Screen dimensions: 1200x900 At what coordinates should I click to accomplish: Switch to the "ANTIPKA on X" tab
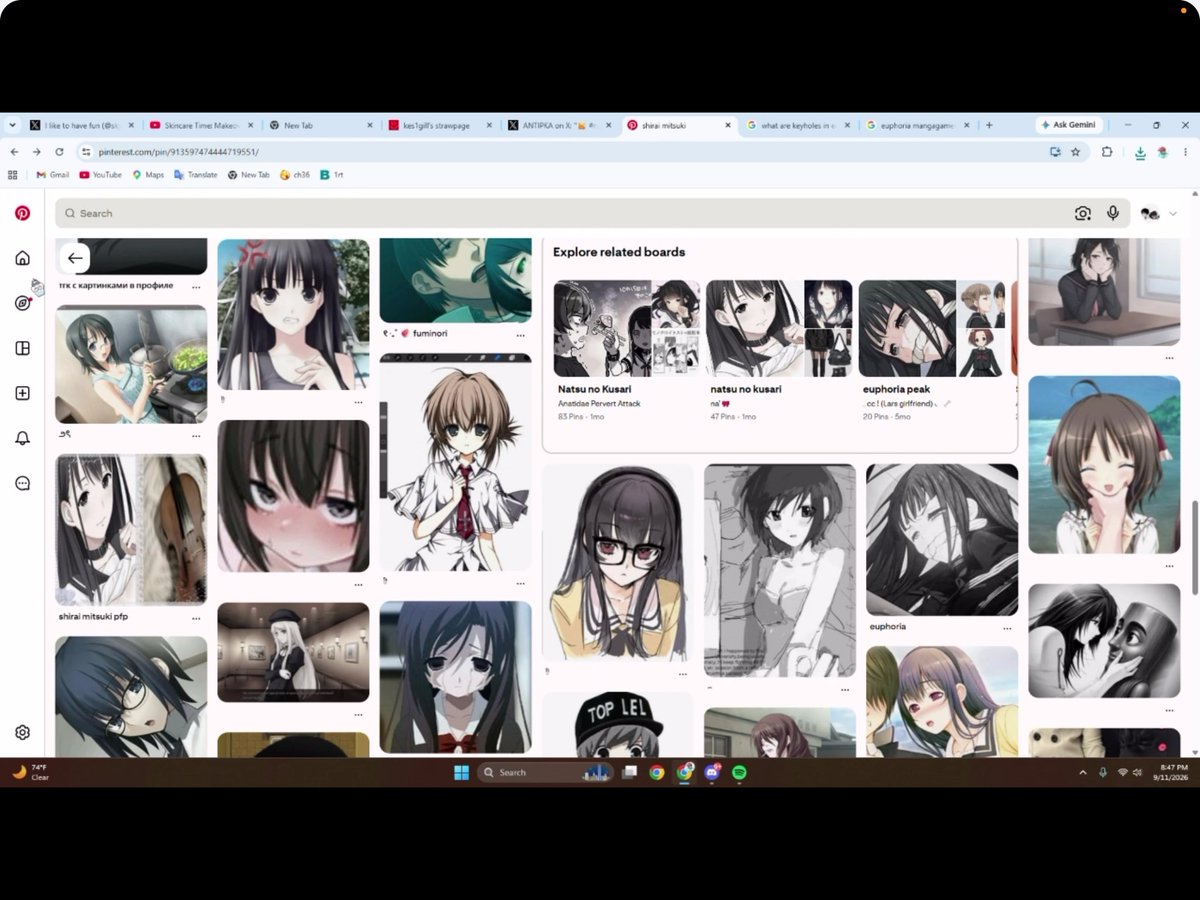560,125
